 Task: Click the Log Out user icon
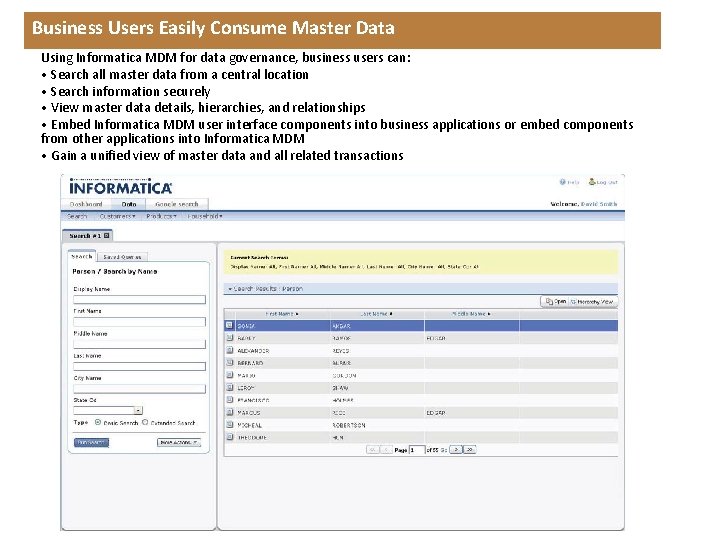pos(592,182)
